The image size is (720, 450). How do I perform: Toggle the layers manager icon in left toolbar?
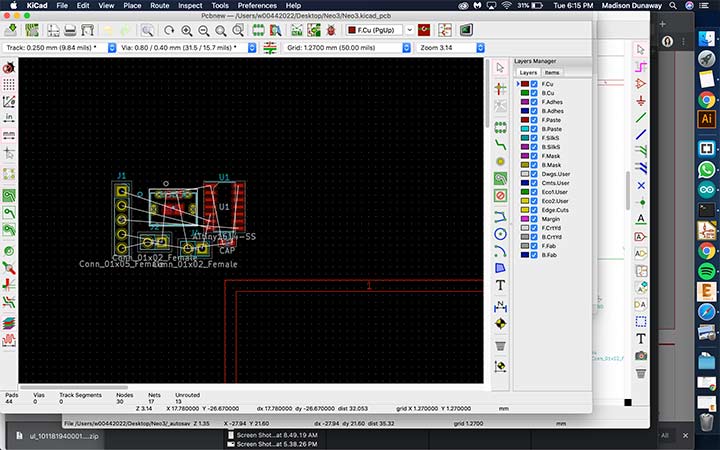click(x=9, y=323)
